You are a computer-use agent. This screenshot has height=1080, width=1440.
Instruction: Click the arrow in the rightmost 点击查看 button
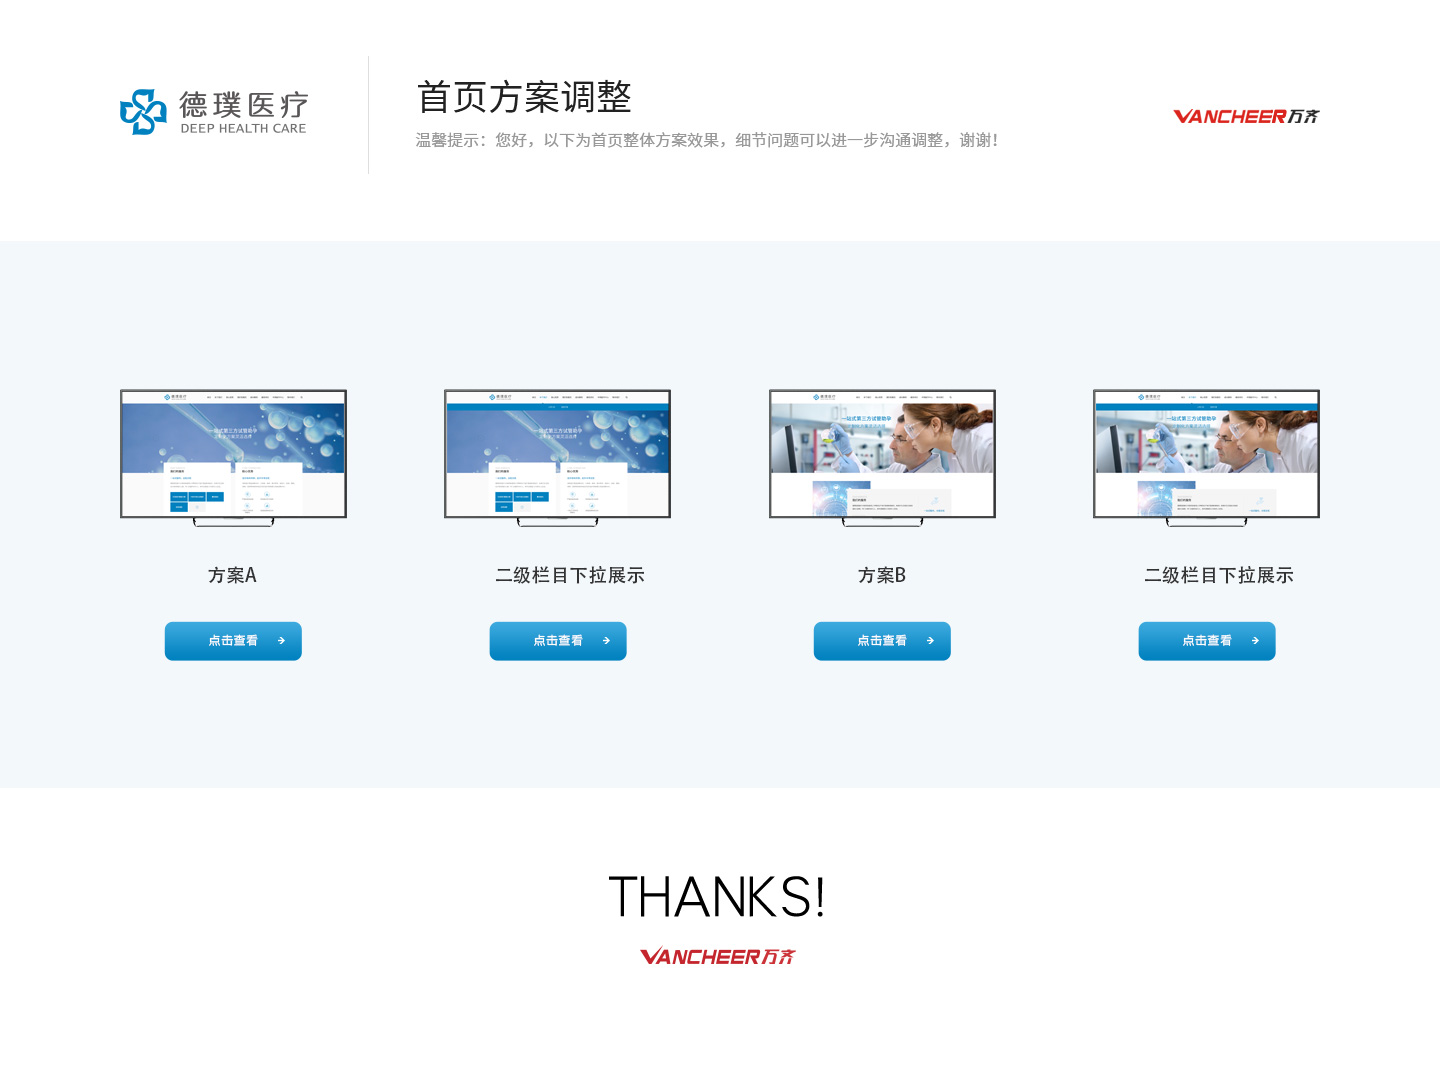tap(1255, 641)
